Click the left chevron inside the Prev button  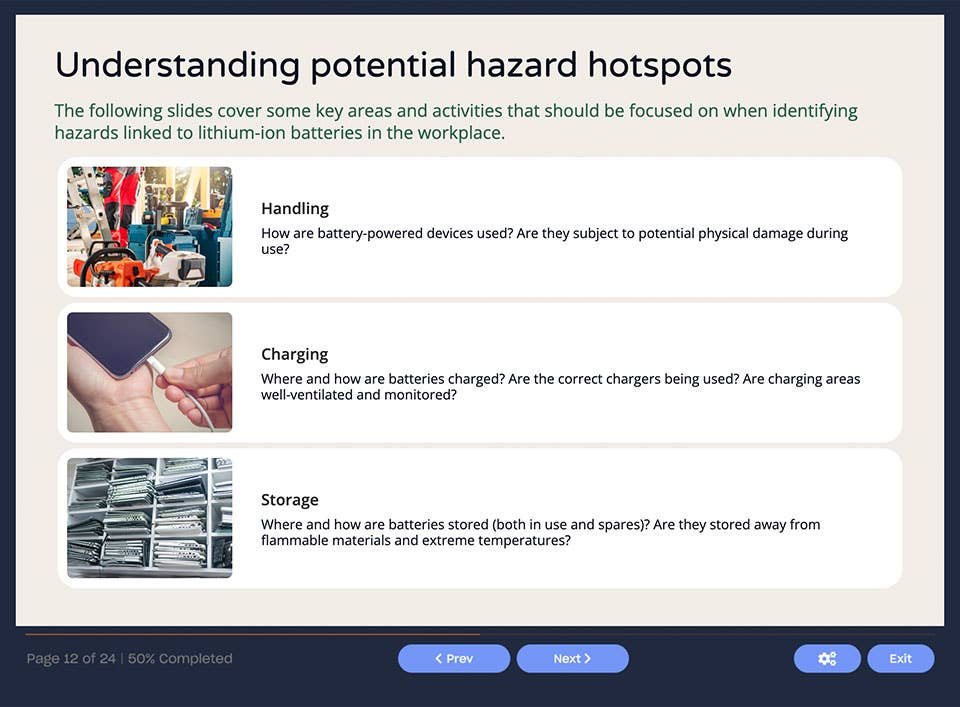click(438, 658)
